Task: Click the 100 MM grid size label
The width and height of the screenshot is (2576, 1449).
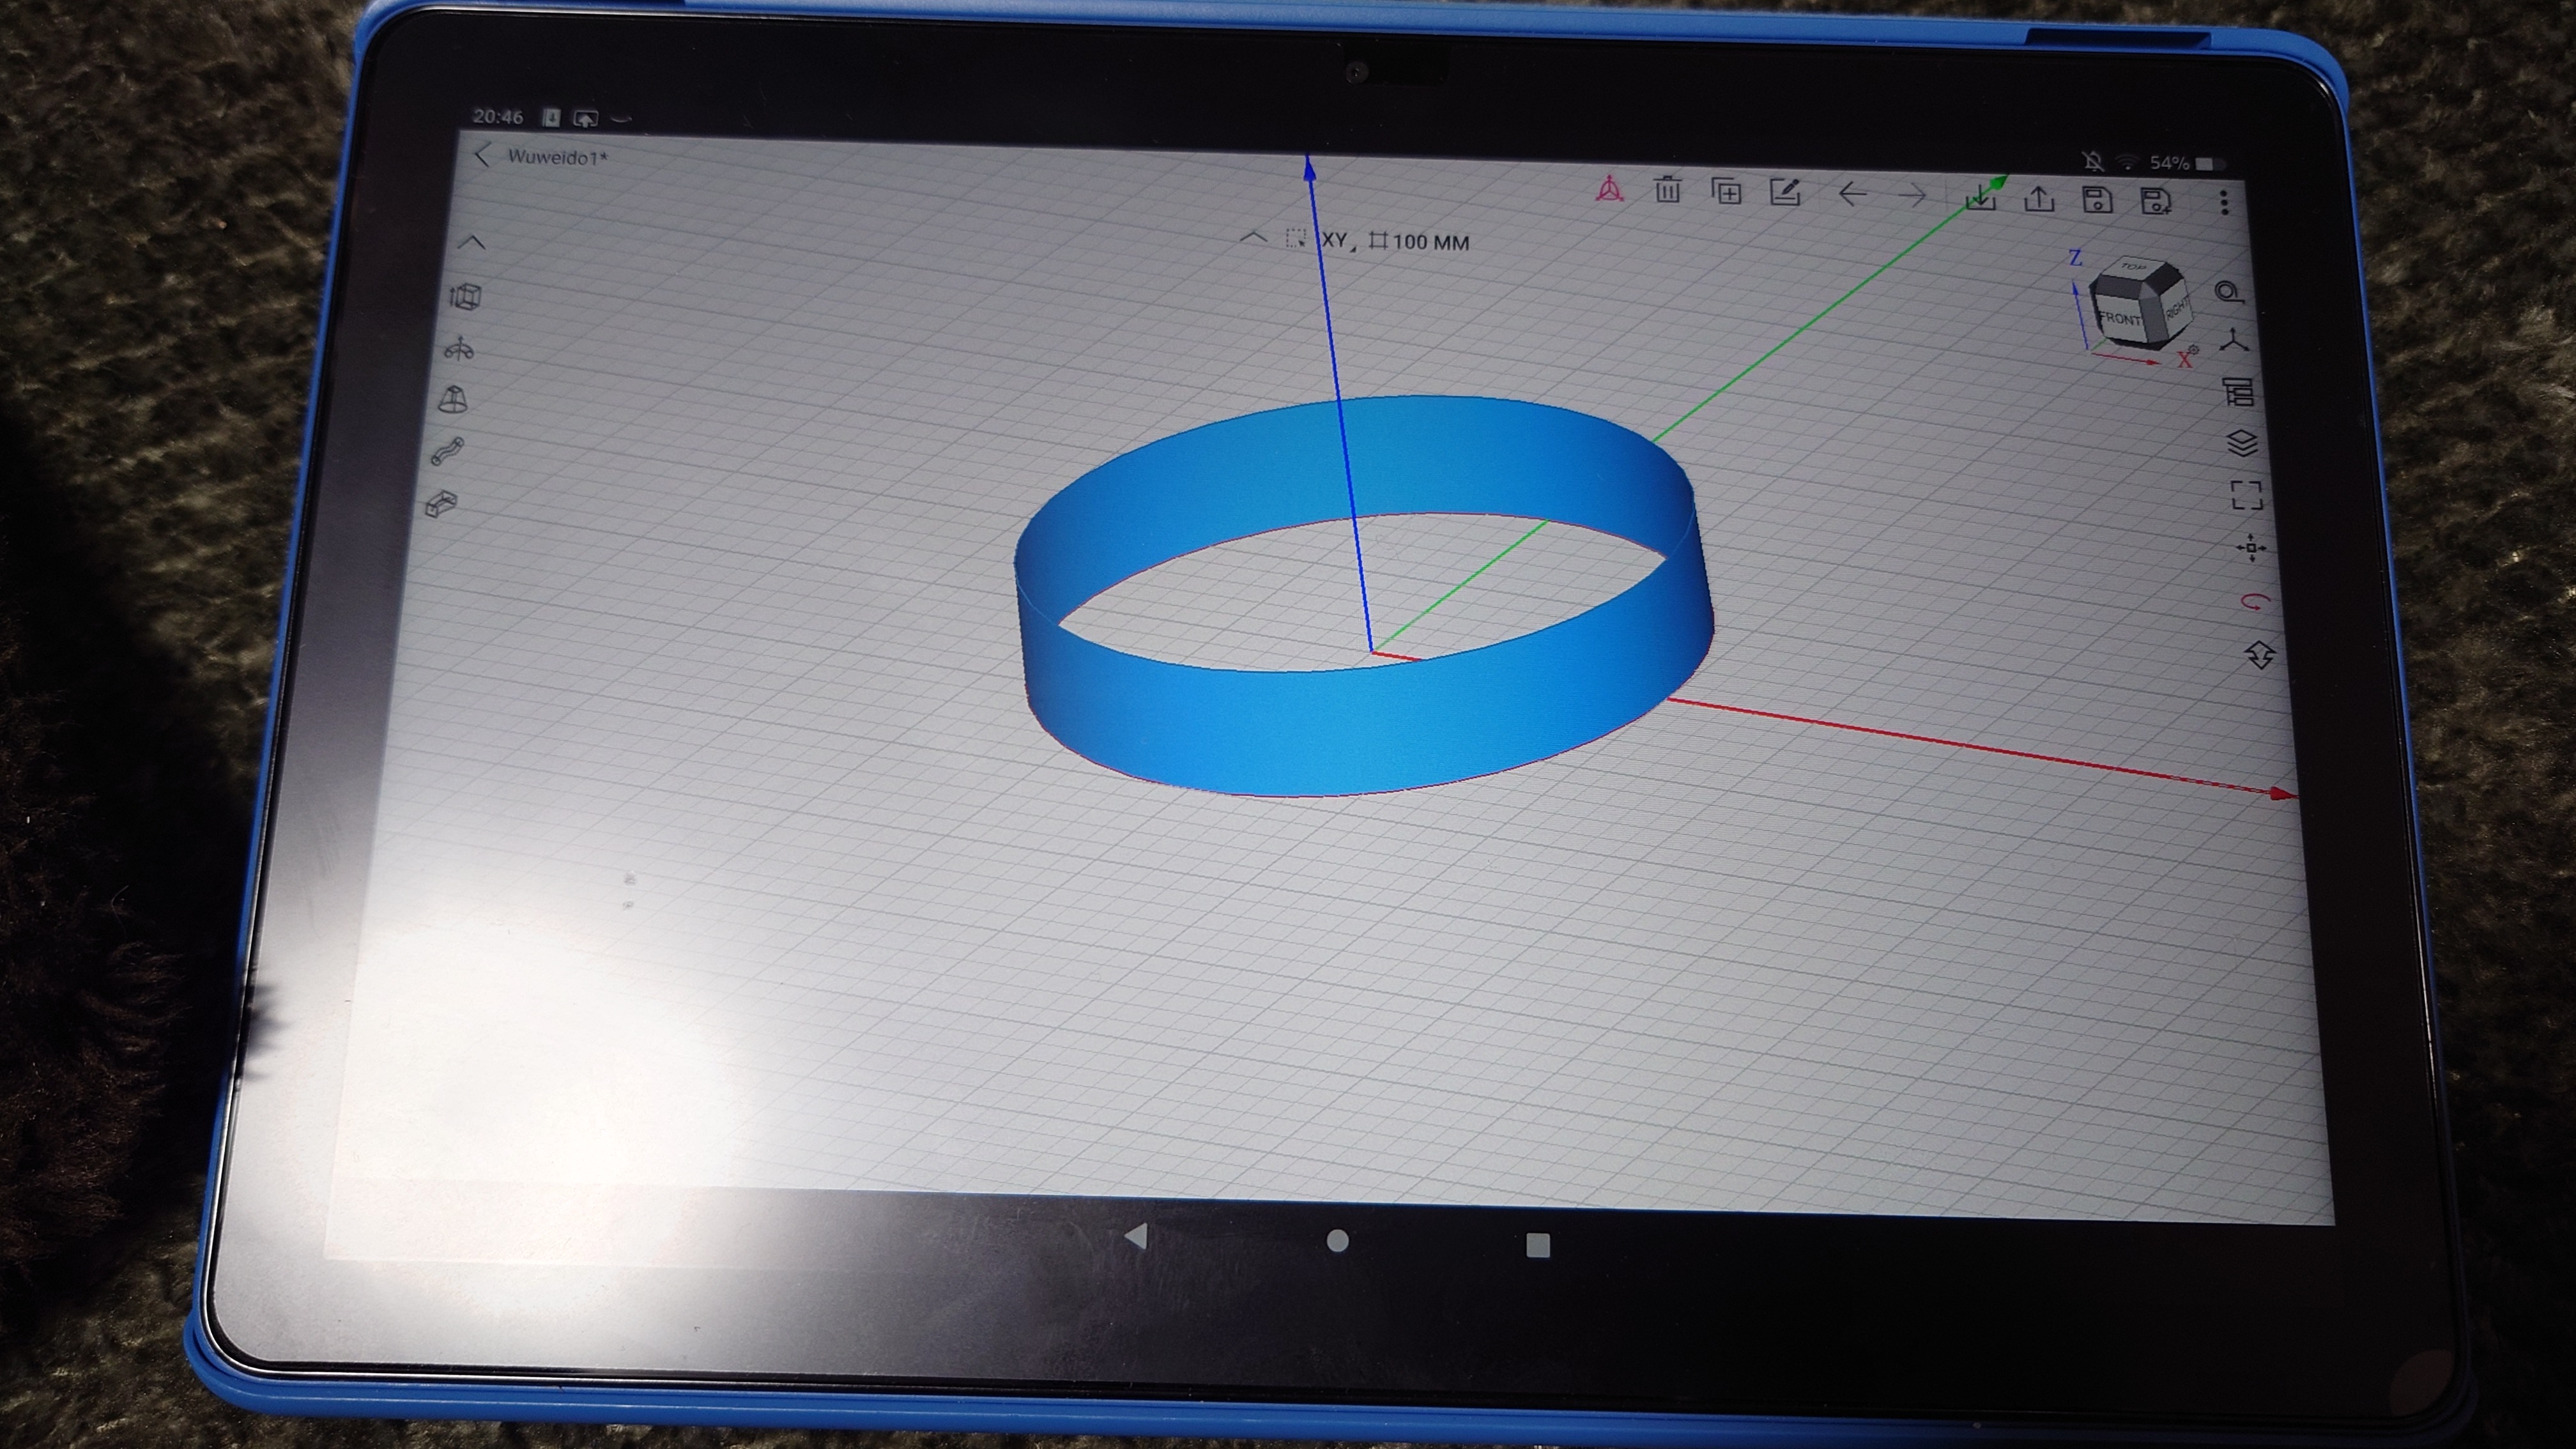Action: tap(1430, 243)
